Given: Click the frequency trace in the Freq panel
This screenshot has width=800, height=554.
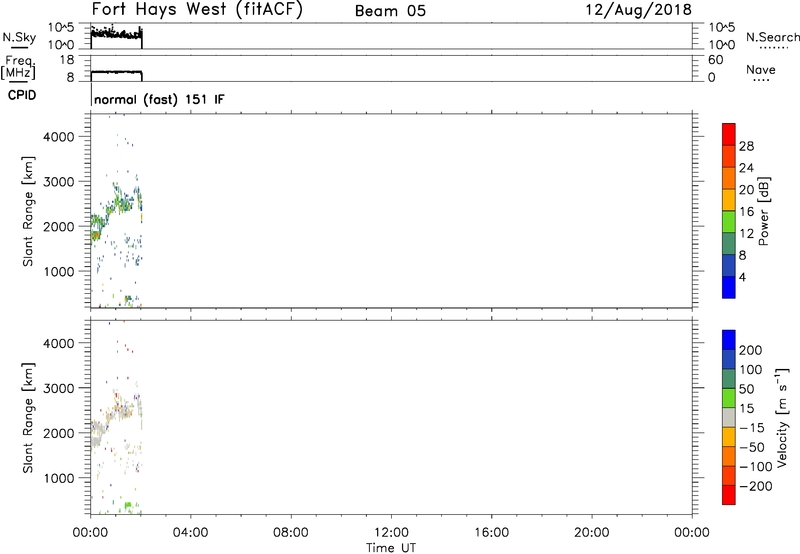Looking at the screenshot, I should [116, 72].
